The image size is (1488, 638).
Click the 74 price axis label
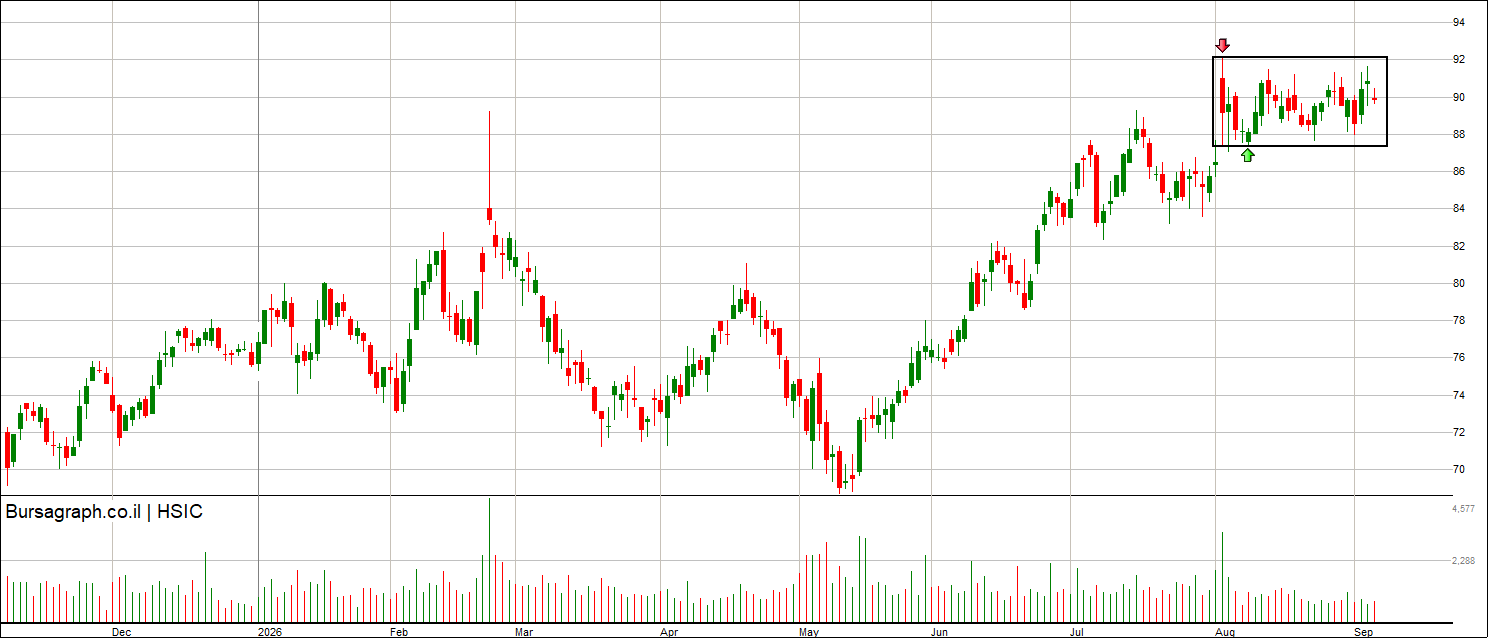click(x=1459, y=396)
